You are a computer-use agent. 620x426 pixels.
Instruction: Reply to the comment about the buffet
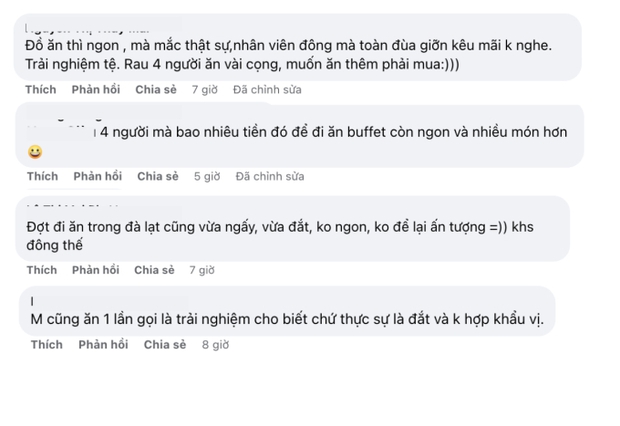point(98,177)
